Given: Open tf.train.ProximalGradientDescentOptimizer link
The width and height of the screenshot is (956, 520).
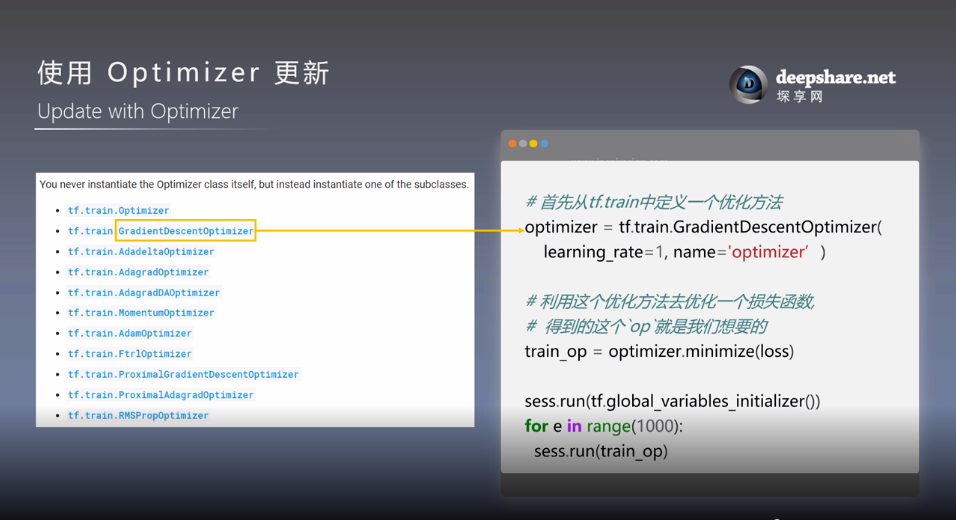Looking at the screenshot, I should tap(183, 375).
